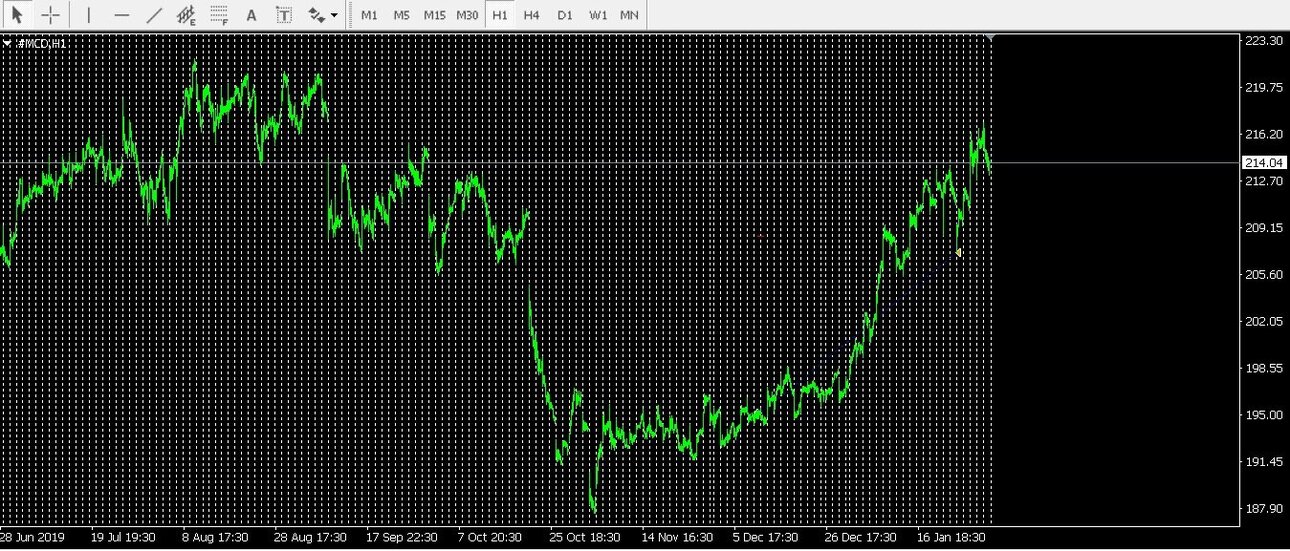
Task: Click the chart shift marker triangle
Action: click(x=990, y=37)
